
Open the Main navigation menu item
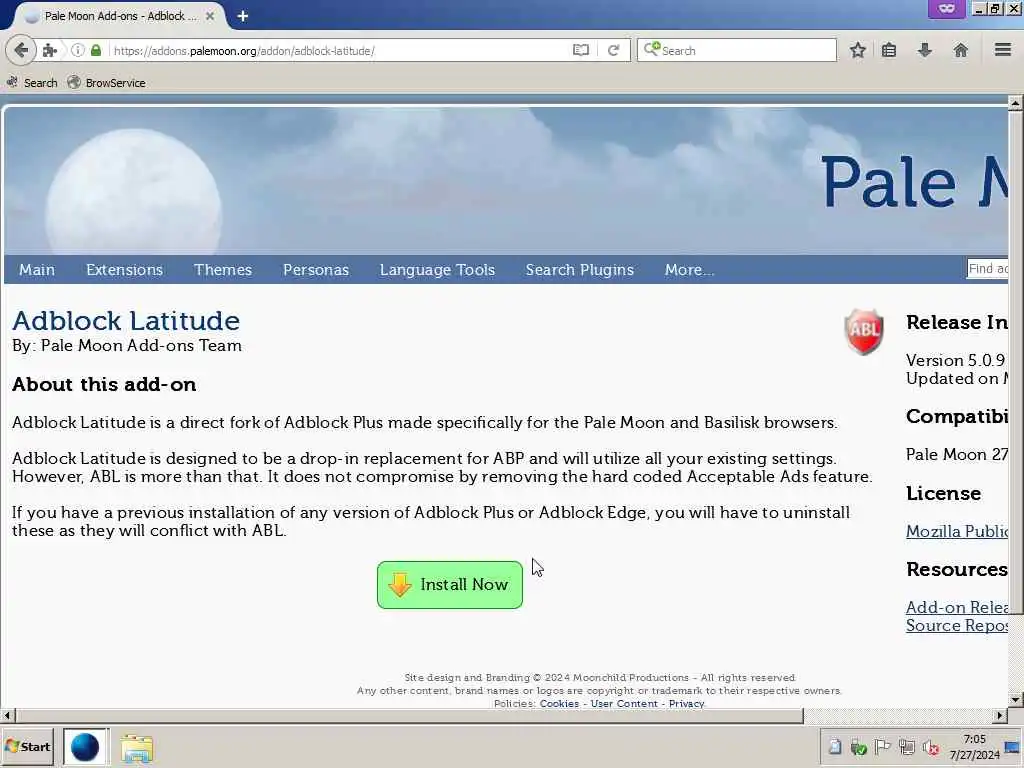[x=37, y=270]
